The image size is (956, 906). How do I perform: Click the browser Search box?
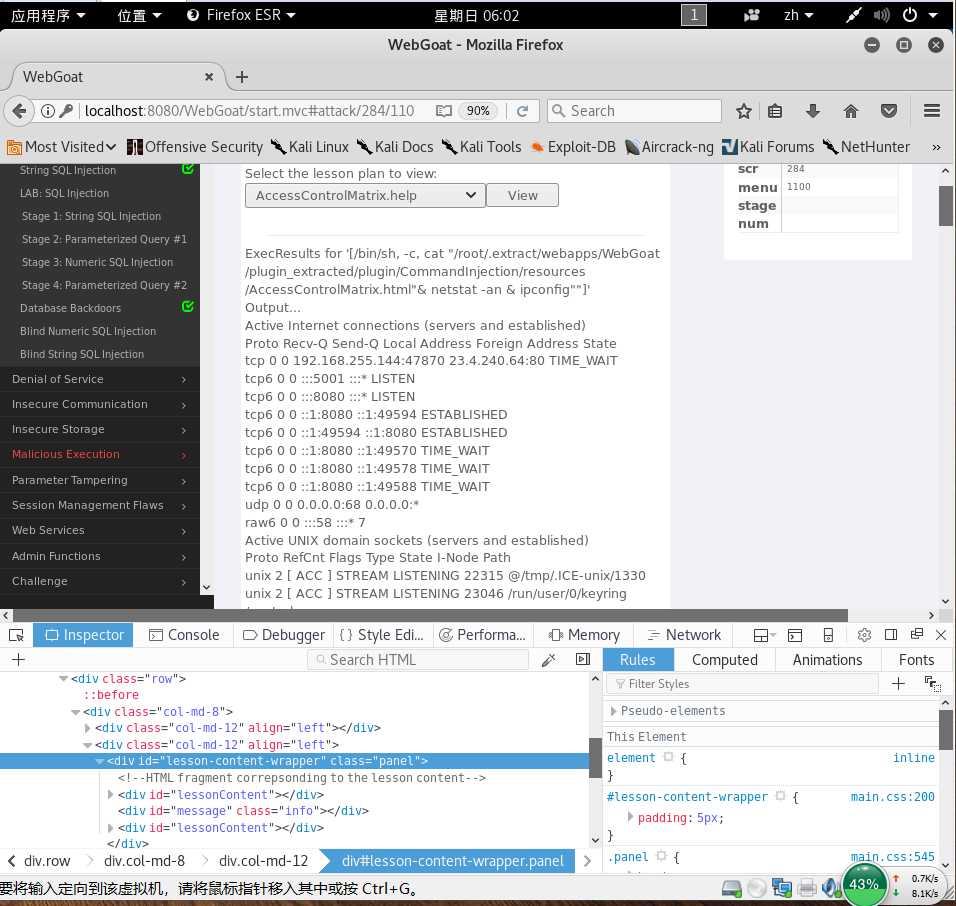pyautogui.click(x=634, y=111)
